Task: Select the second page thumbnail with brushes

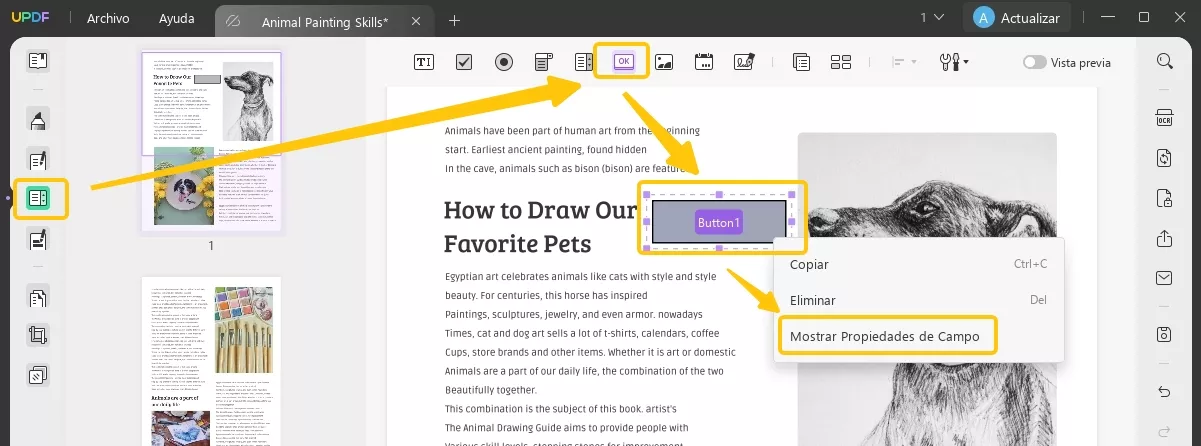Action: tap(211, 361)
